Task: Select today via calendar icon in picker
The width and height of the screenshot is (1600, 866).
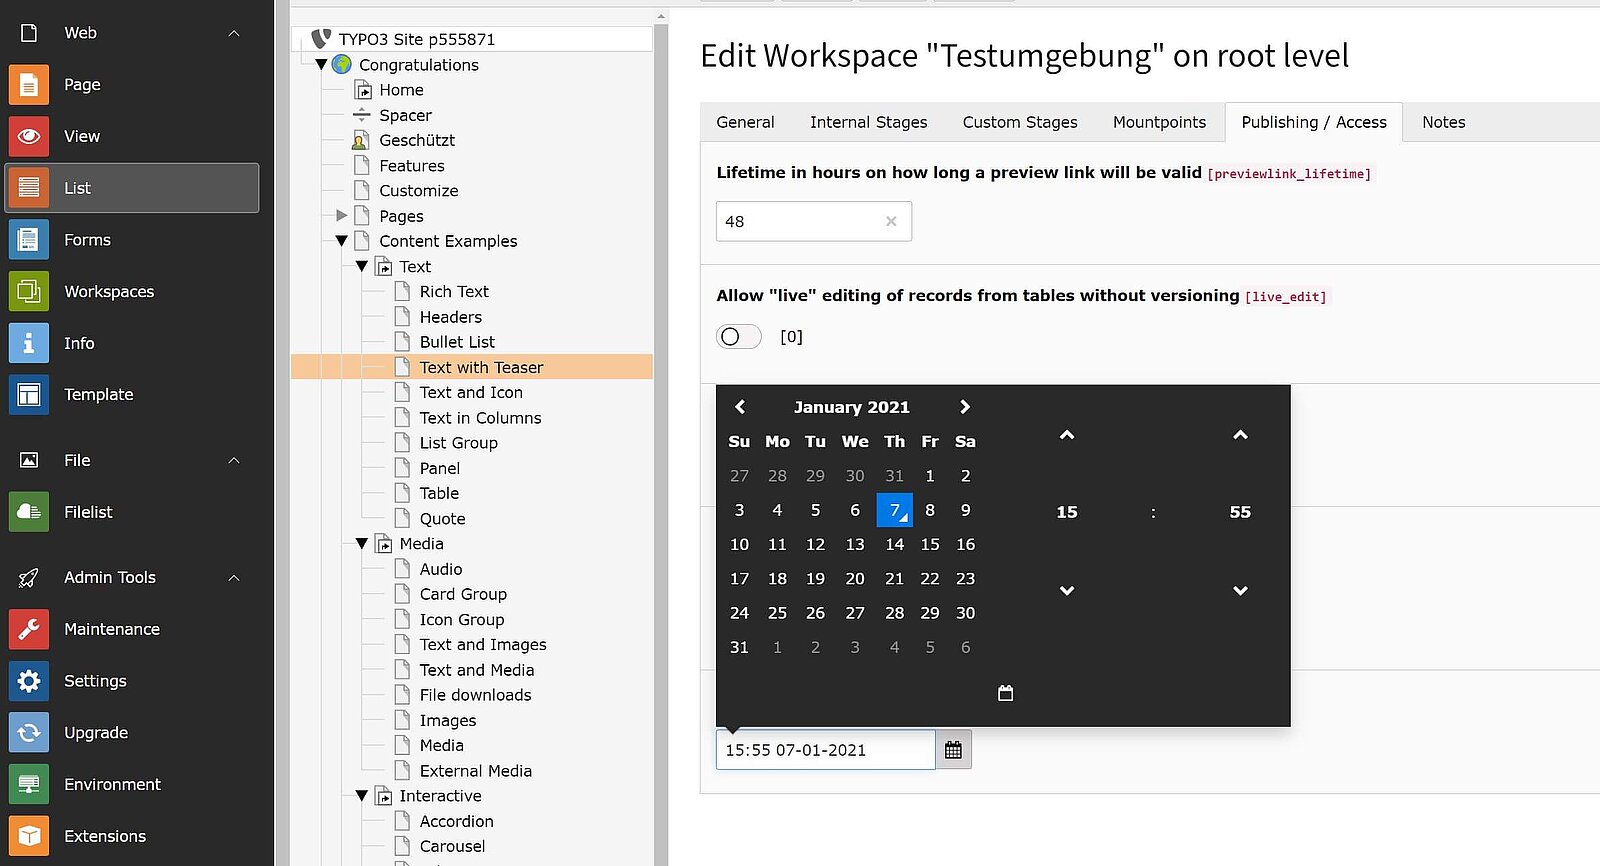Action: click(x=1005, y=693)
